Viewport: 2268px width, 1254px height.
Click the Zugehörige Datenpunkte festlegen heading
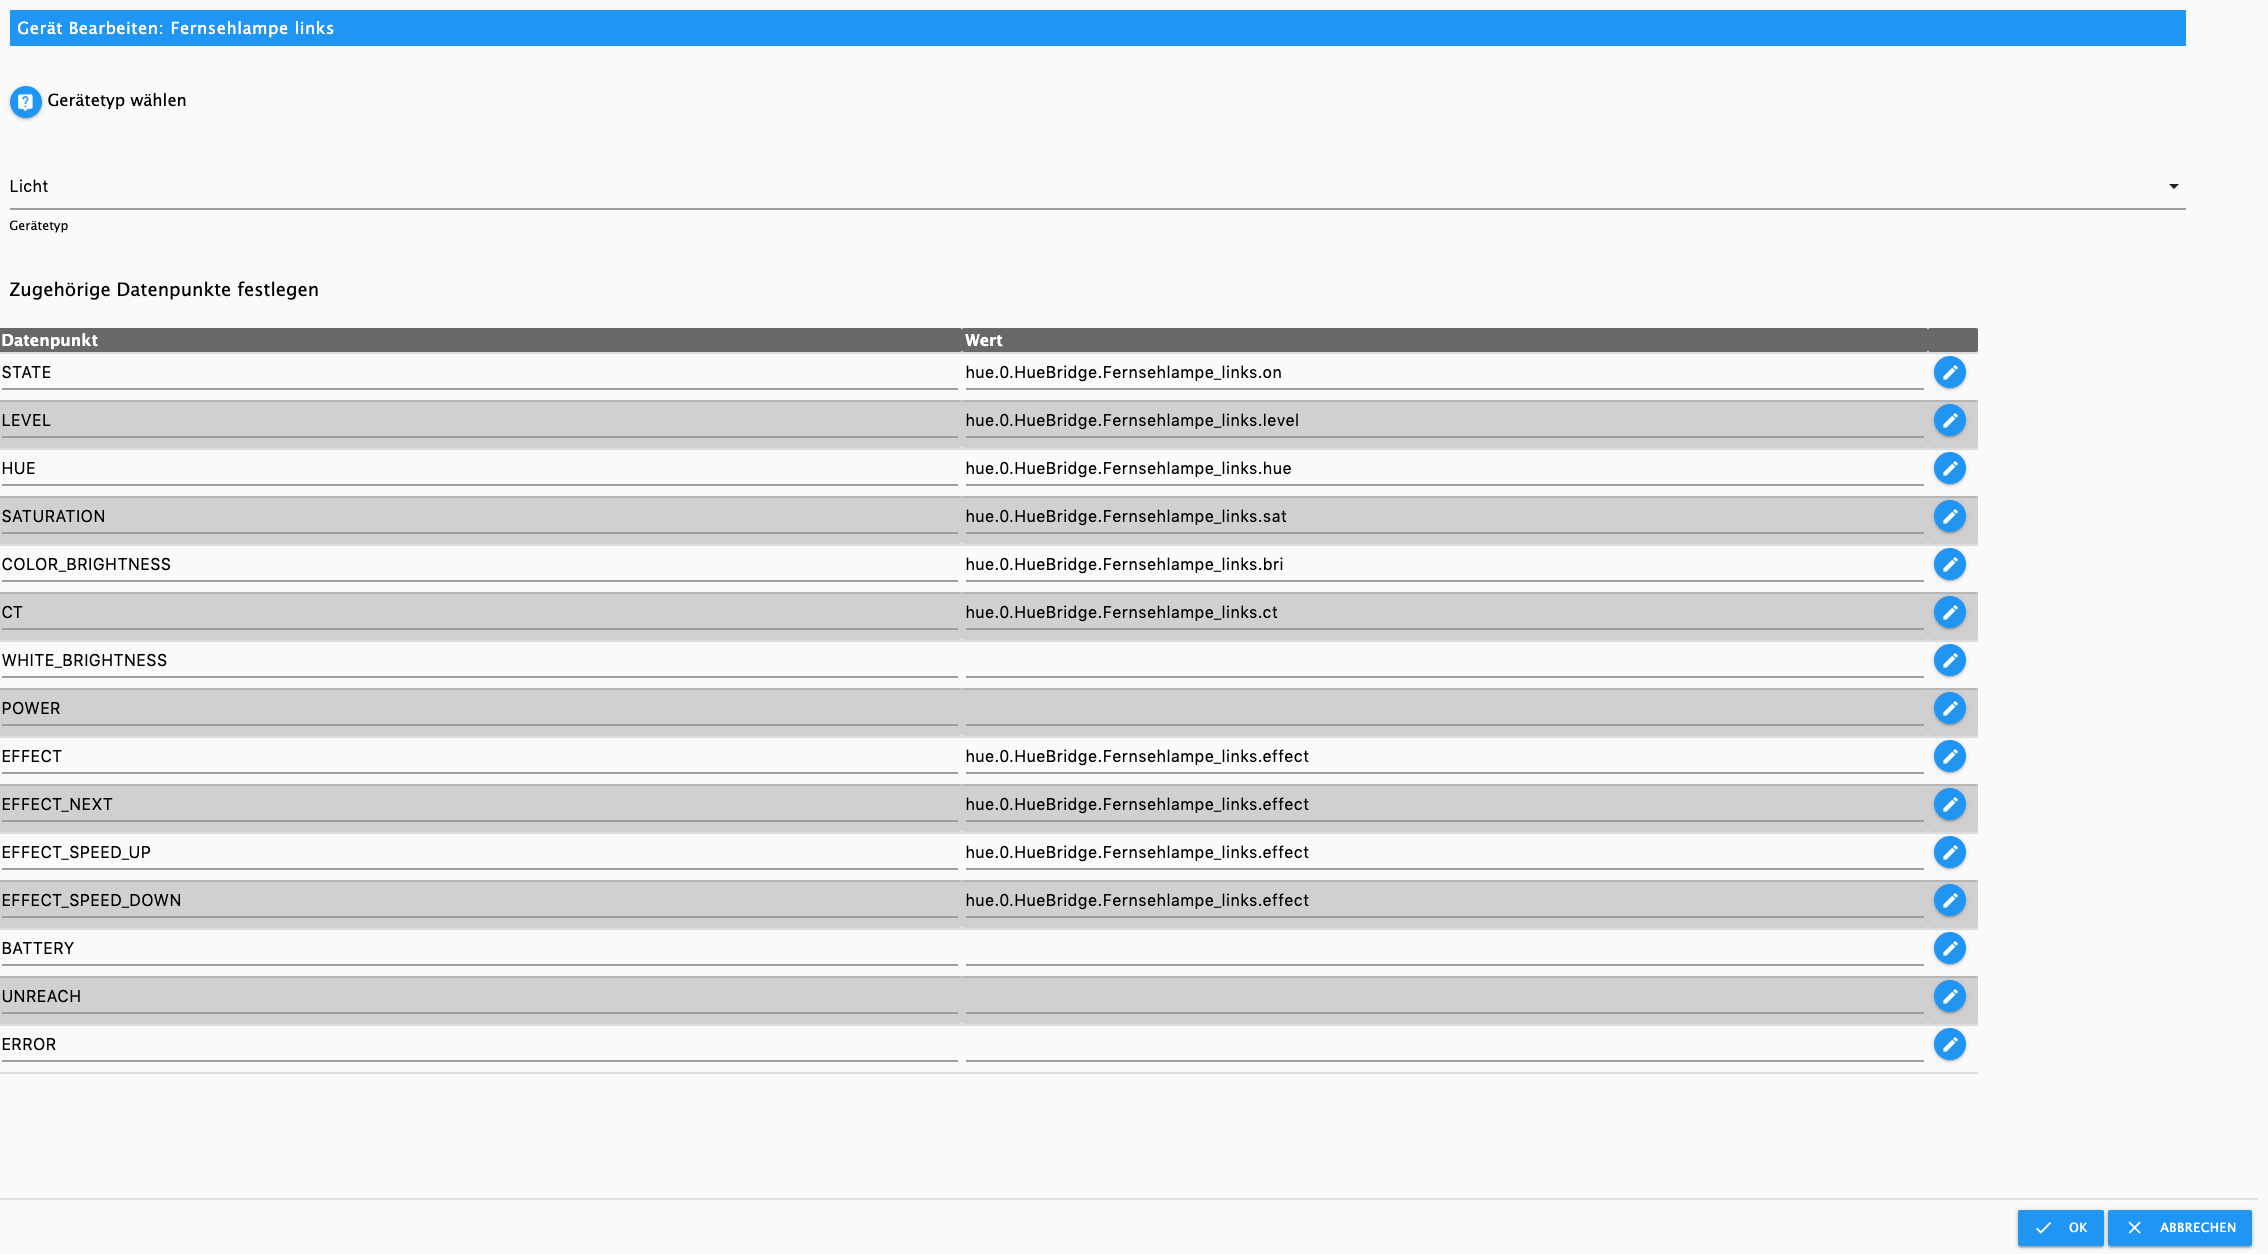tap(164, 290)
